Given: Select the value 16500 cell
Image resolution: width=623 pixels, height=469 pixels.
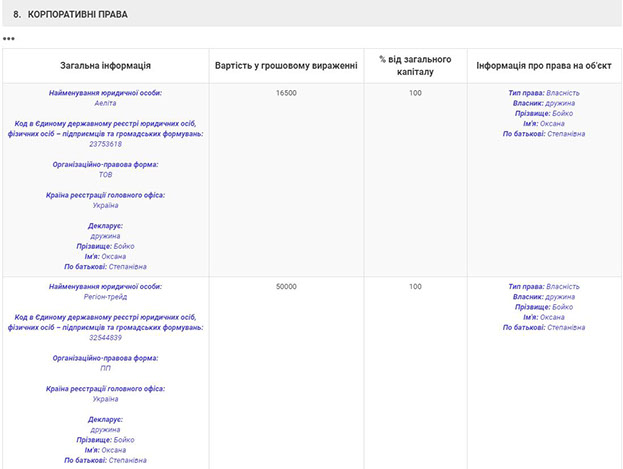Looking at the screenshot, I should [286, 92].
